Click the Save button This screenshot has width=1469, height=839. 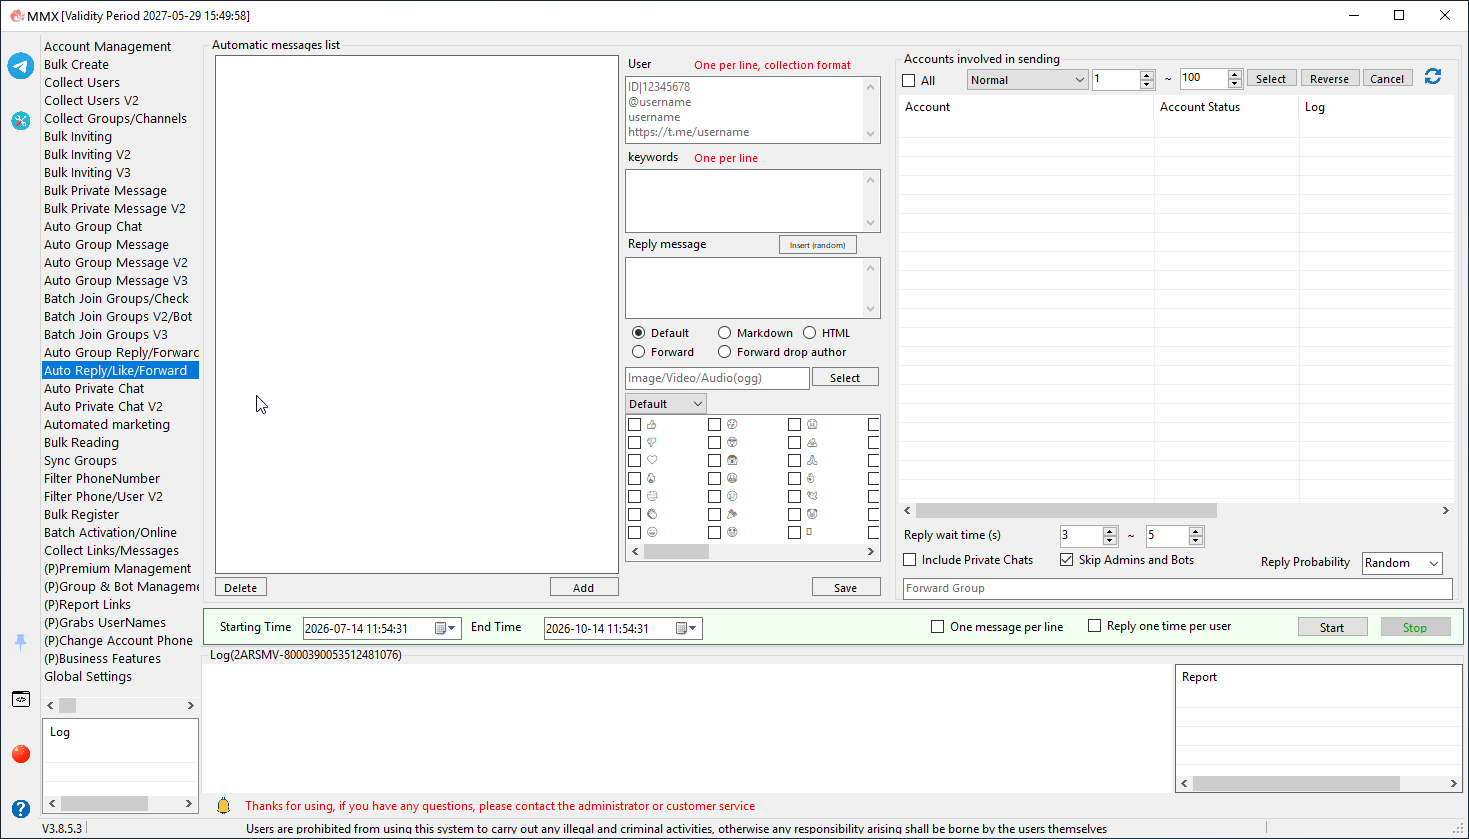(x=846, y=587)
